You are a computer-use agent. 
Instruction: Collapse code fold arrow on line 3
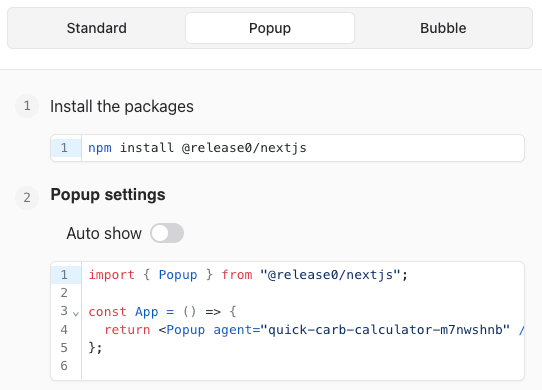pyautogui.click(x=76, y=314)
